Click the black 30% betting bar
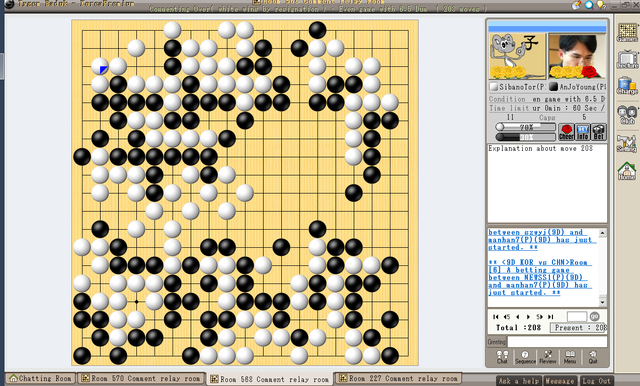The height and width of the screenshot is (386, 640). (x=525, y=137)
